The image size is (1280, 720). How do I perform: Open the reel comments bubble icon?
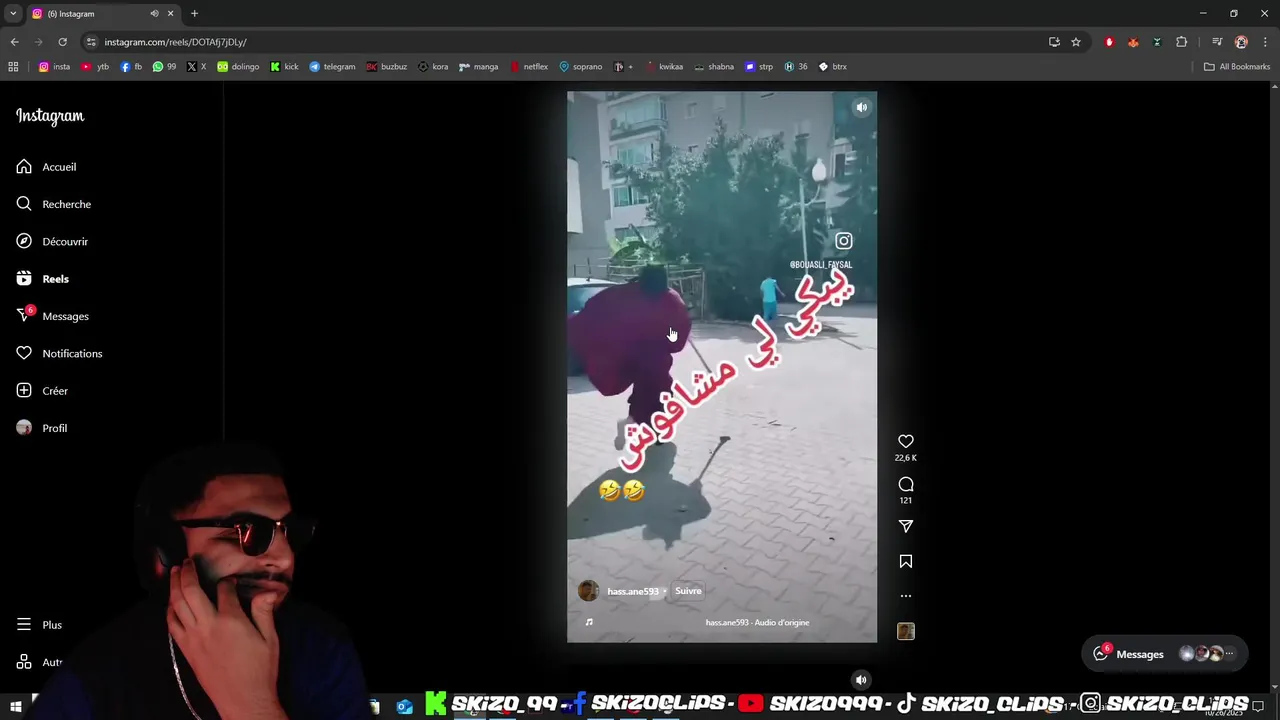click(906, 484)
